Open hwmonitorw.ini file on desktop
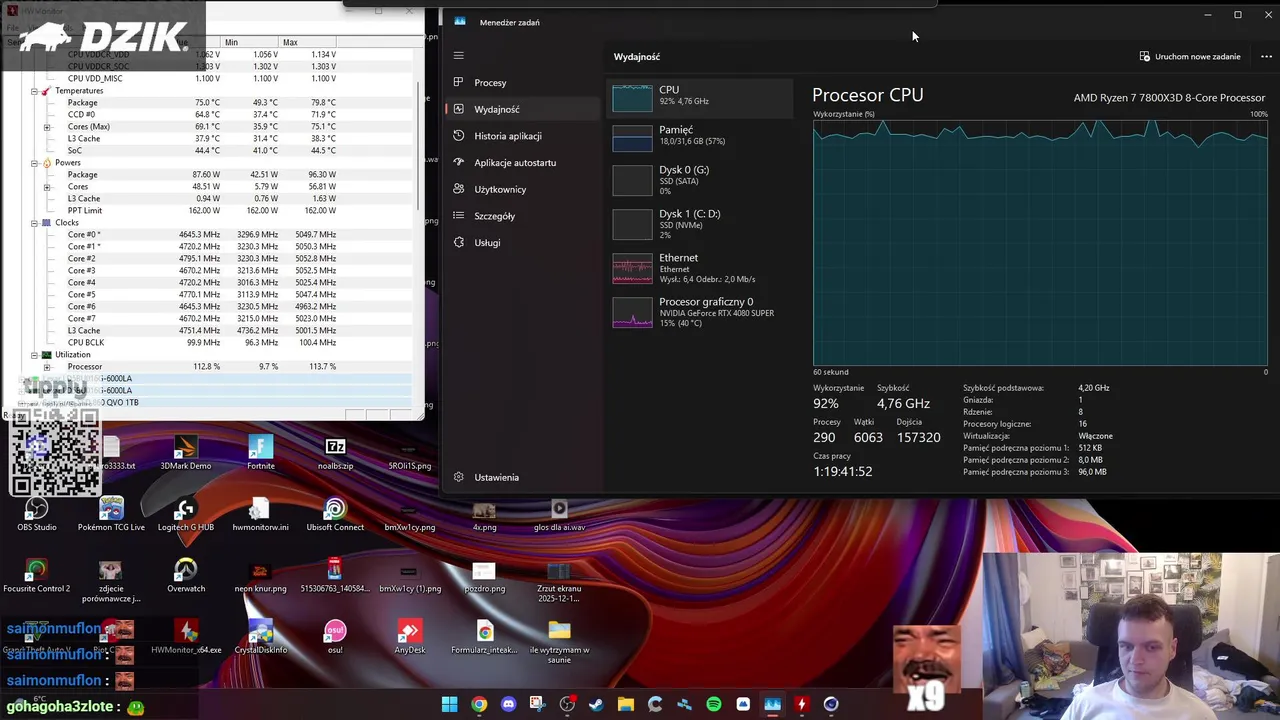1280x720 pixels. tap(261, 515)
